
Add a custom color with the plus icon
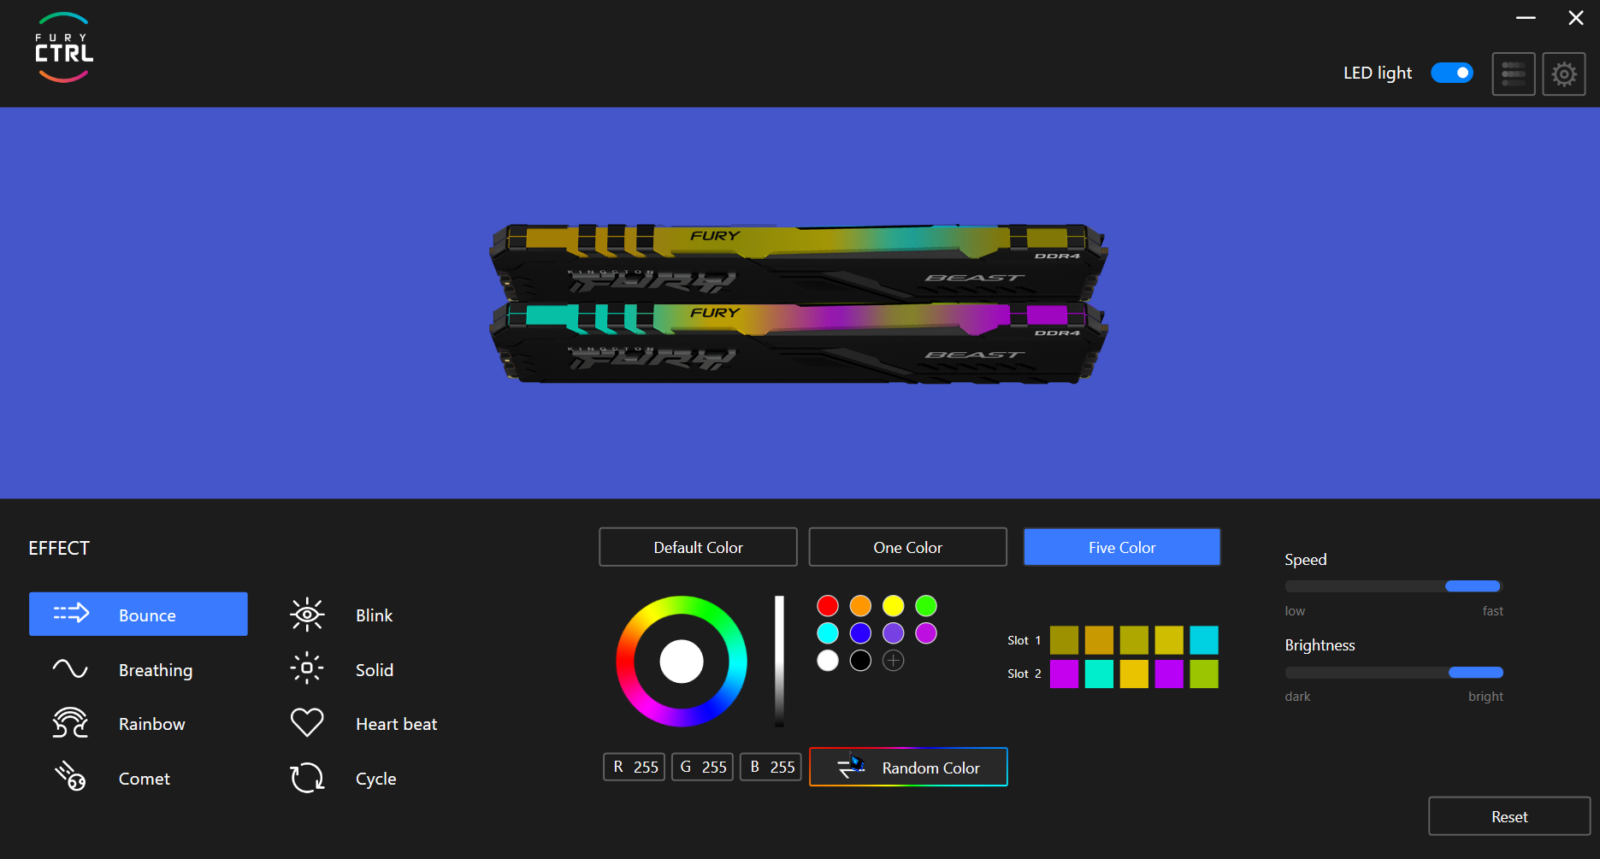tap(894, 660)
